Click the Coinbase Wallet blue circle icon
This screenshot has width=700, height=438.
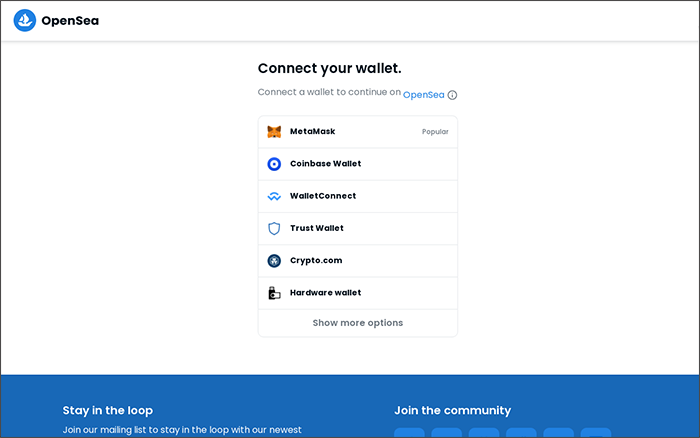pyautogui.click(x=274, y=164)
